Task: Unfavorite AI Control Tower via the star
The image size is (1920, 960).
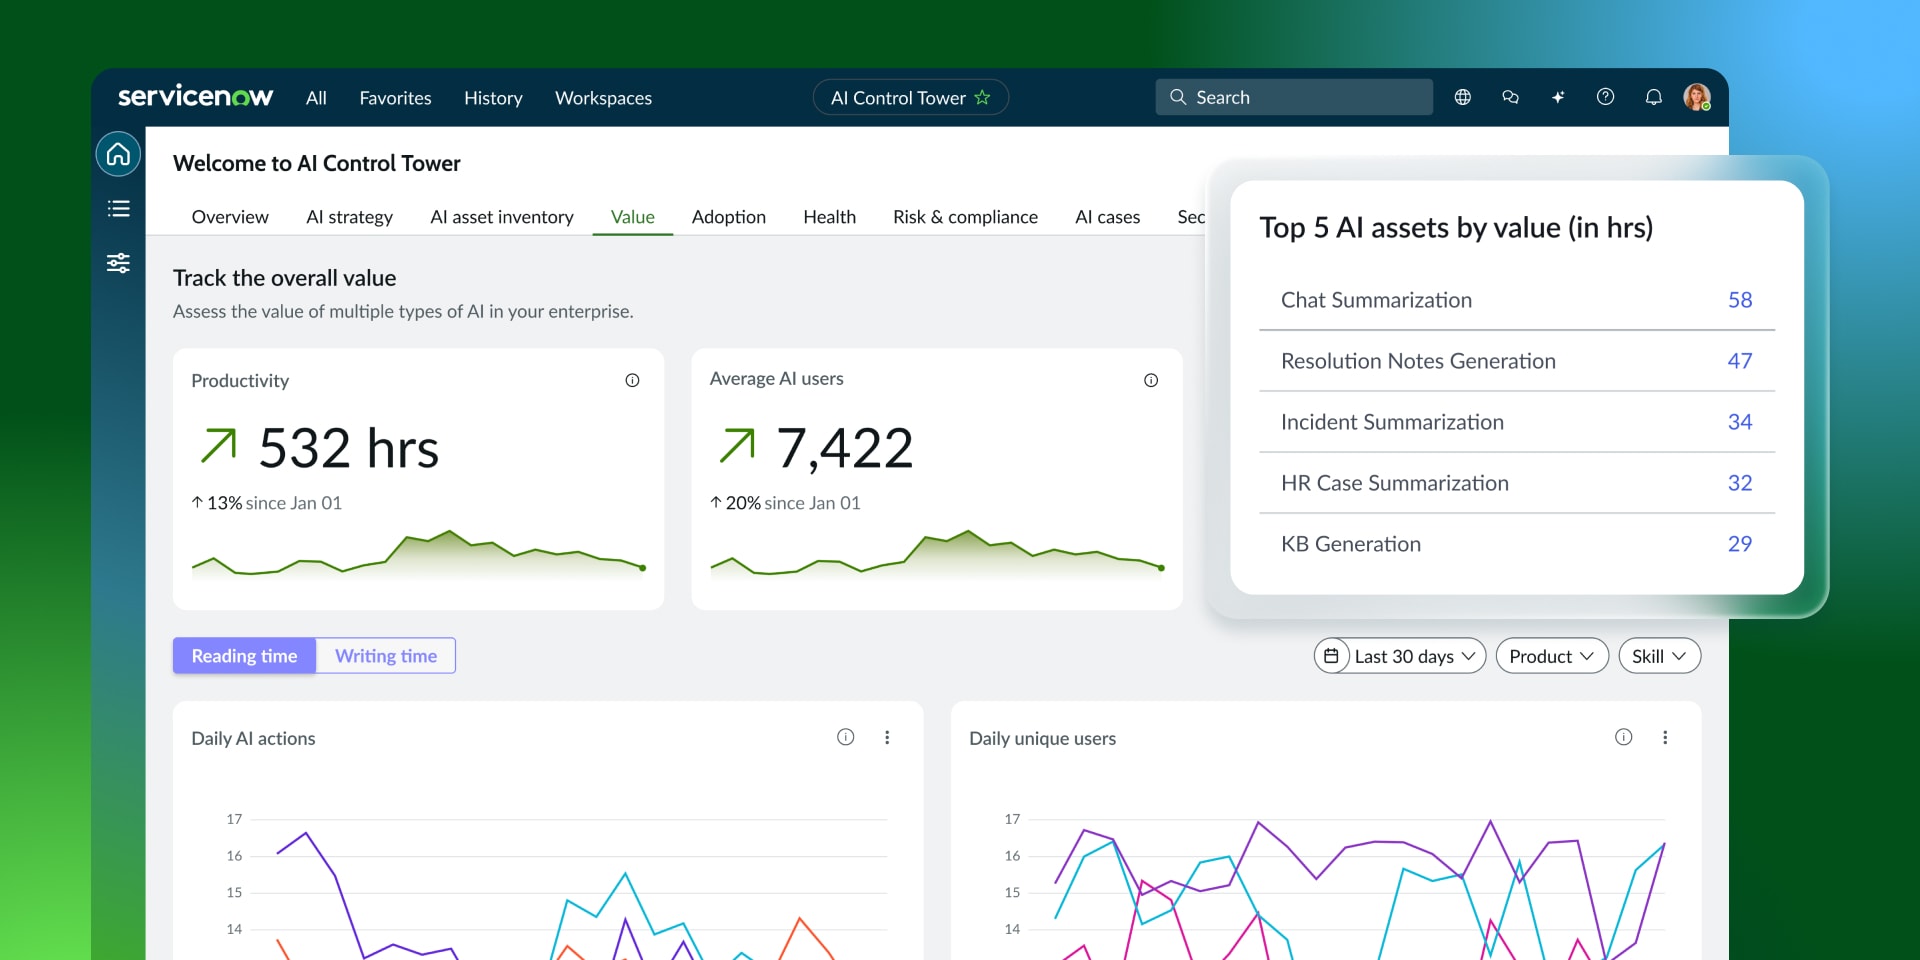Action: (983, 97)
